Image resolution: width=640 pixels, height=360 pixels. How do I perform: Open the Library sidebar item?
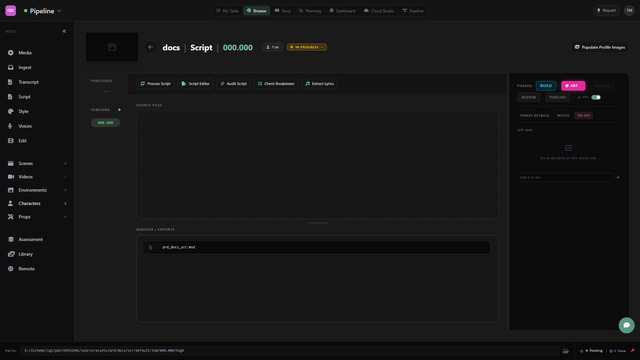point(24,254)
